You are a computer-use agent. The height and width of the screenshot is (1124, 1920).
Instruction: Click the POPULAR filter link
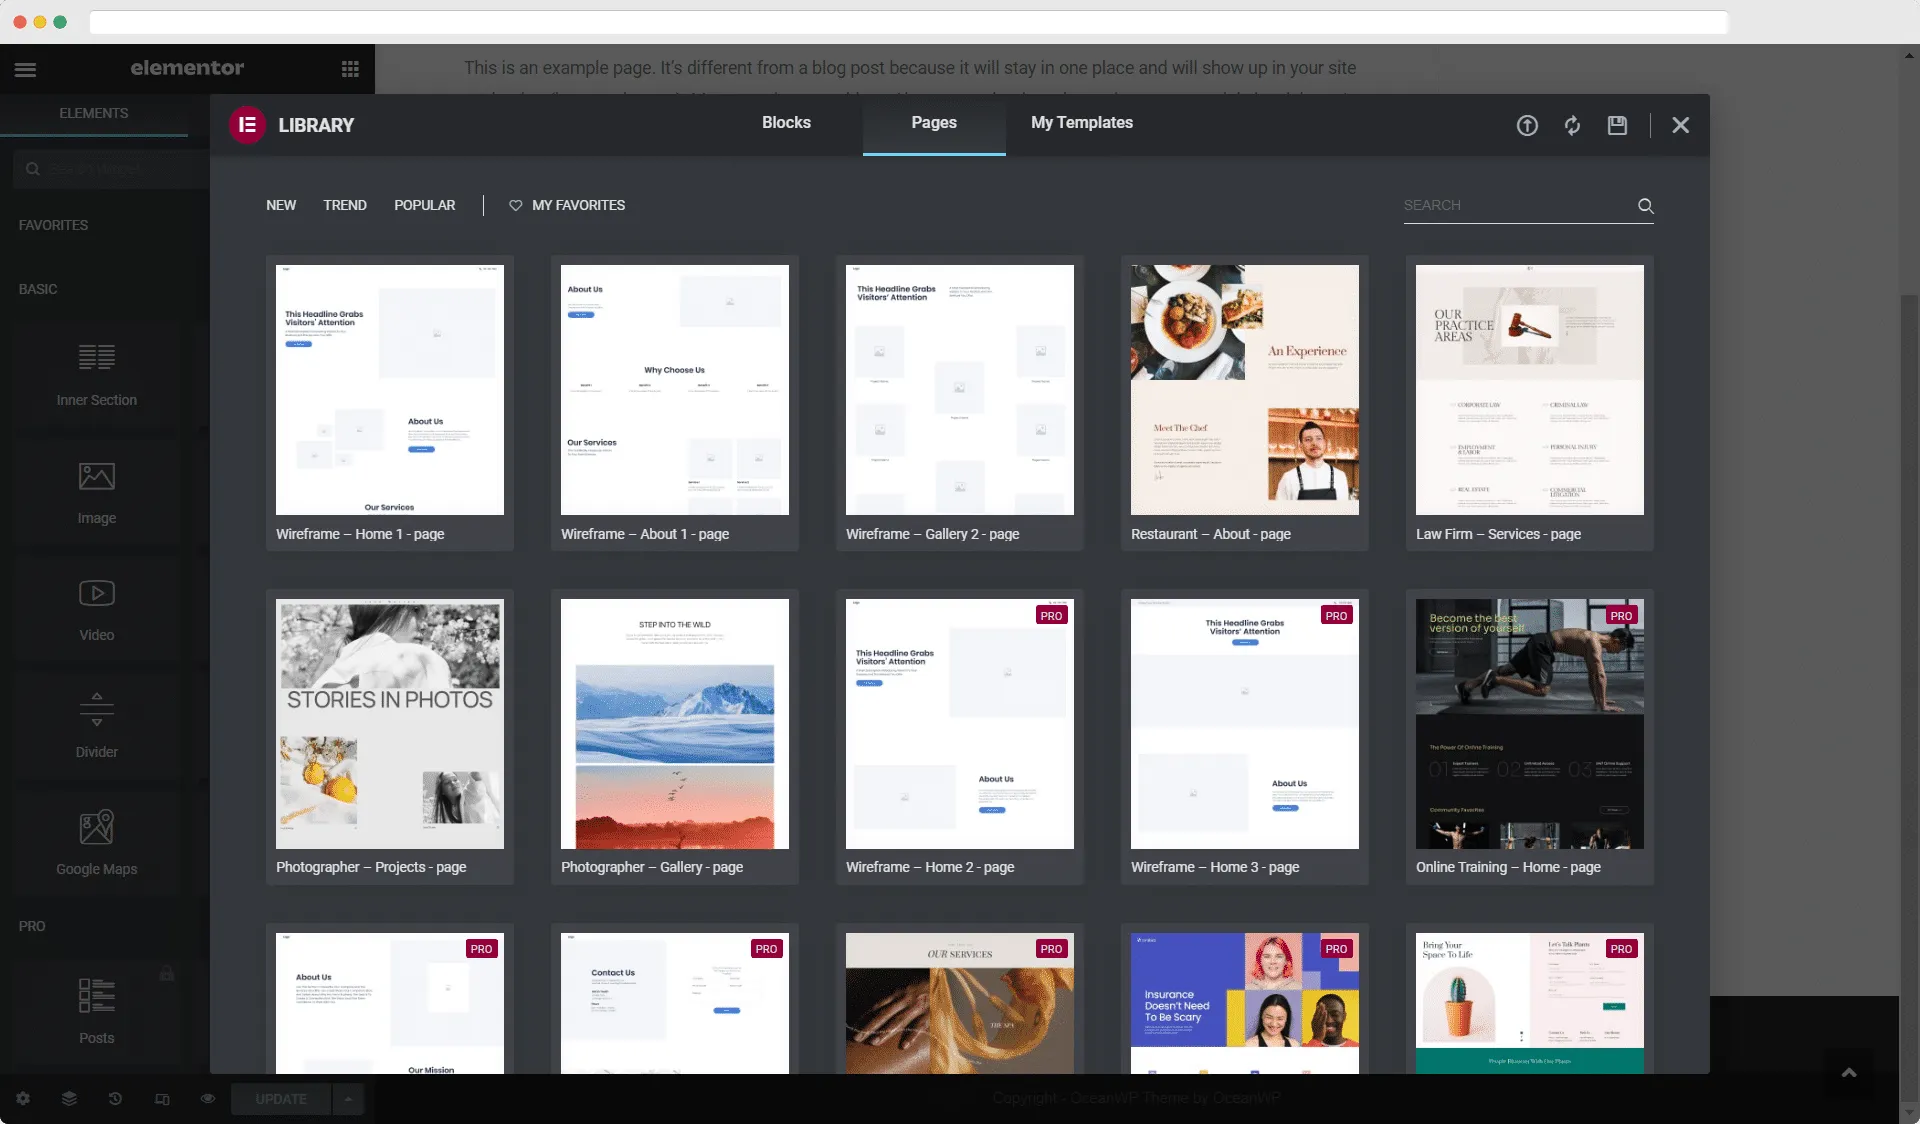424,204
